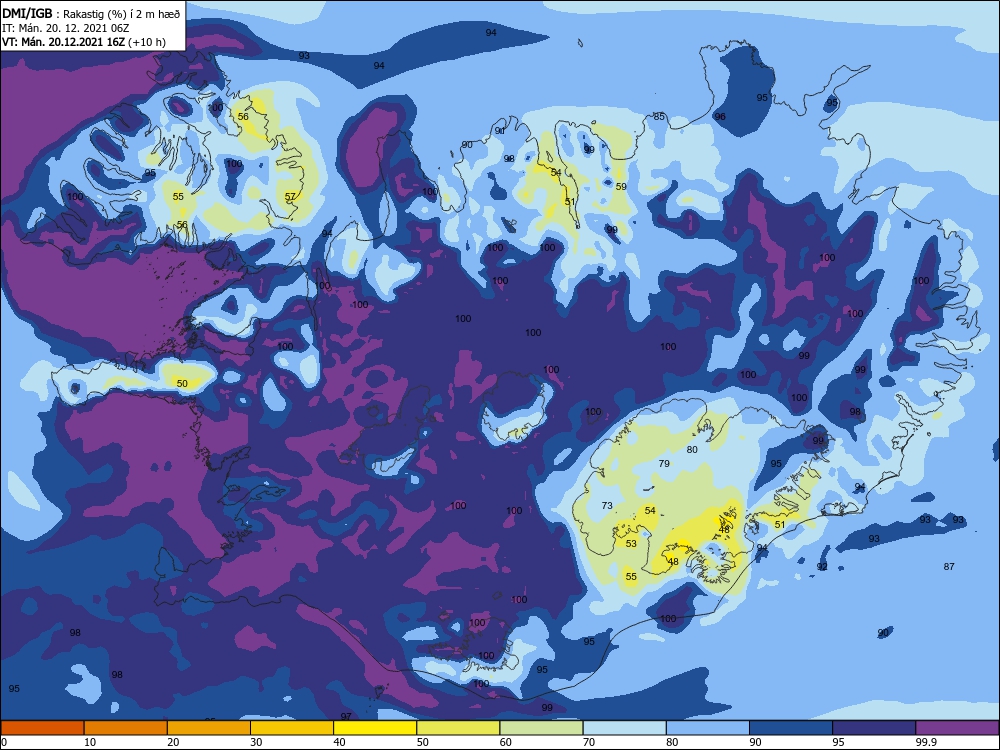Select the medium blue 90–95 legend swatch
Viewport: 1000px width, 750px height.
[x=791, y=728]
